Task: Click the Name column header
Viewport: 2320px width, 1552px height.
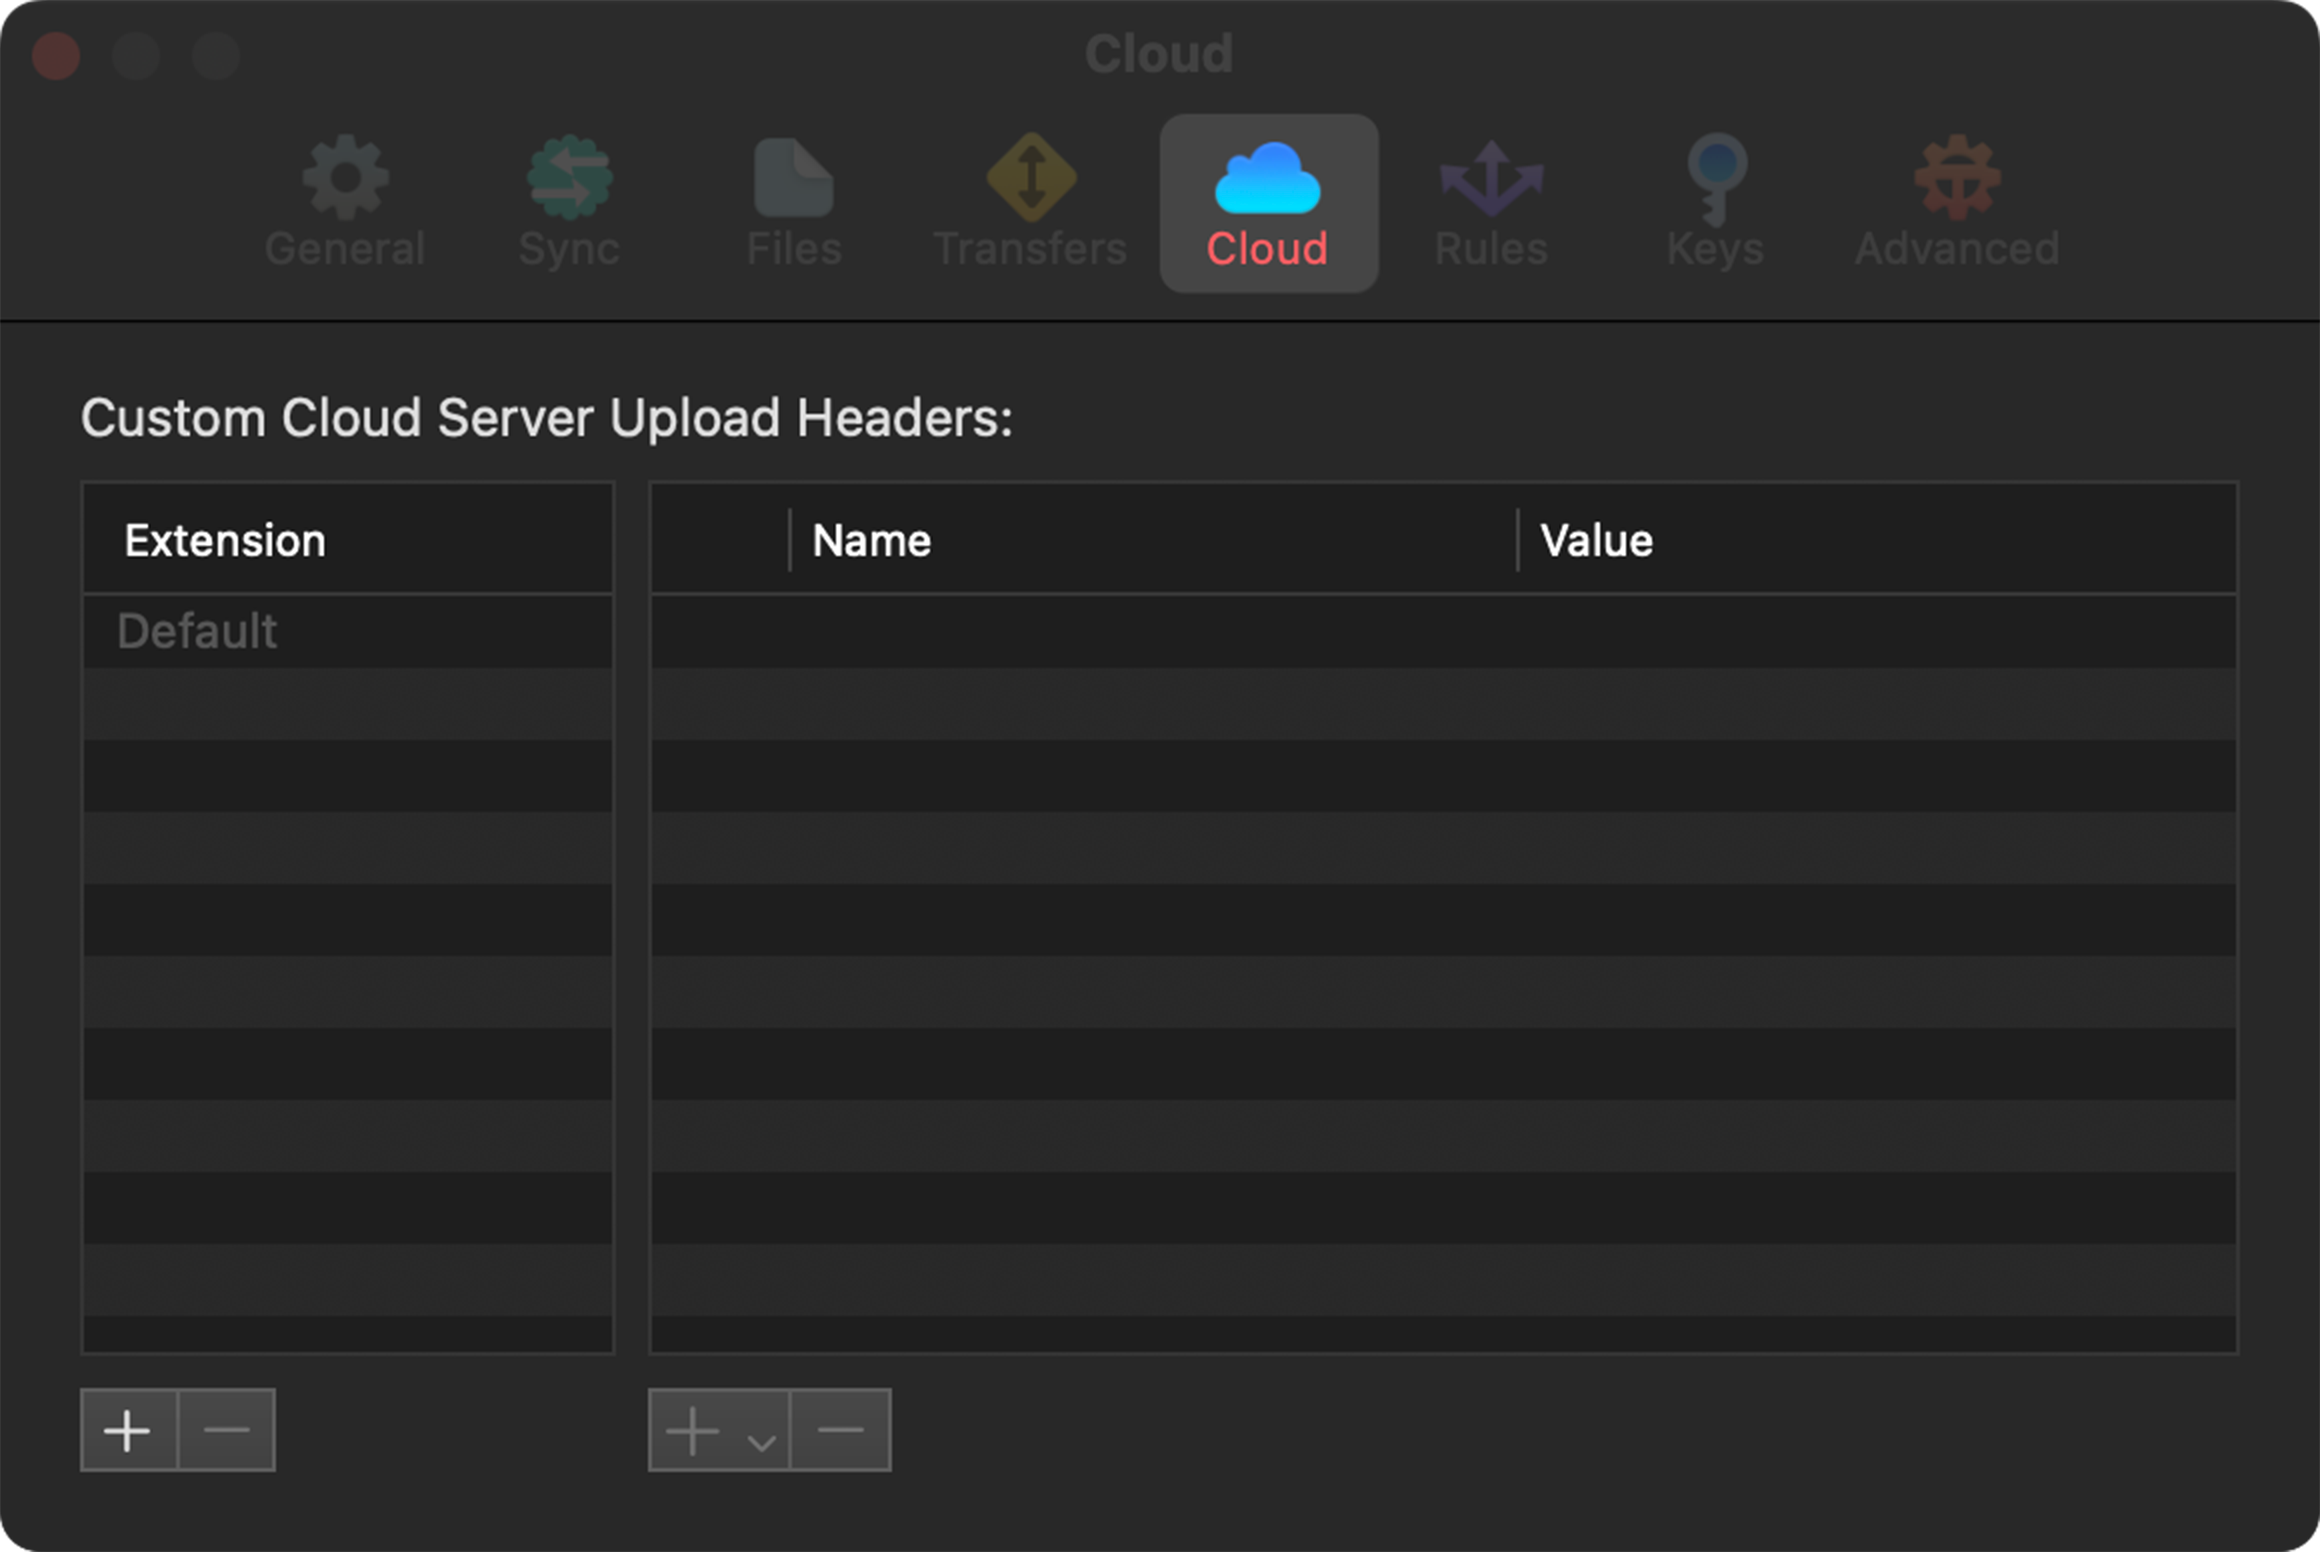Action: [x=870, y=539]
